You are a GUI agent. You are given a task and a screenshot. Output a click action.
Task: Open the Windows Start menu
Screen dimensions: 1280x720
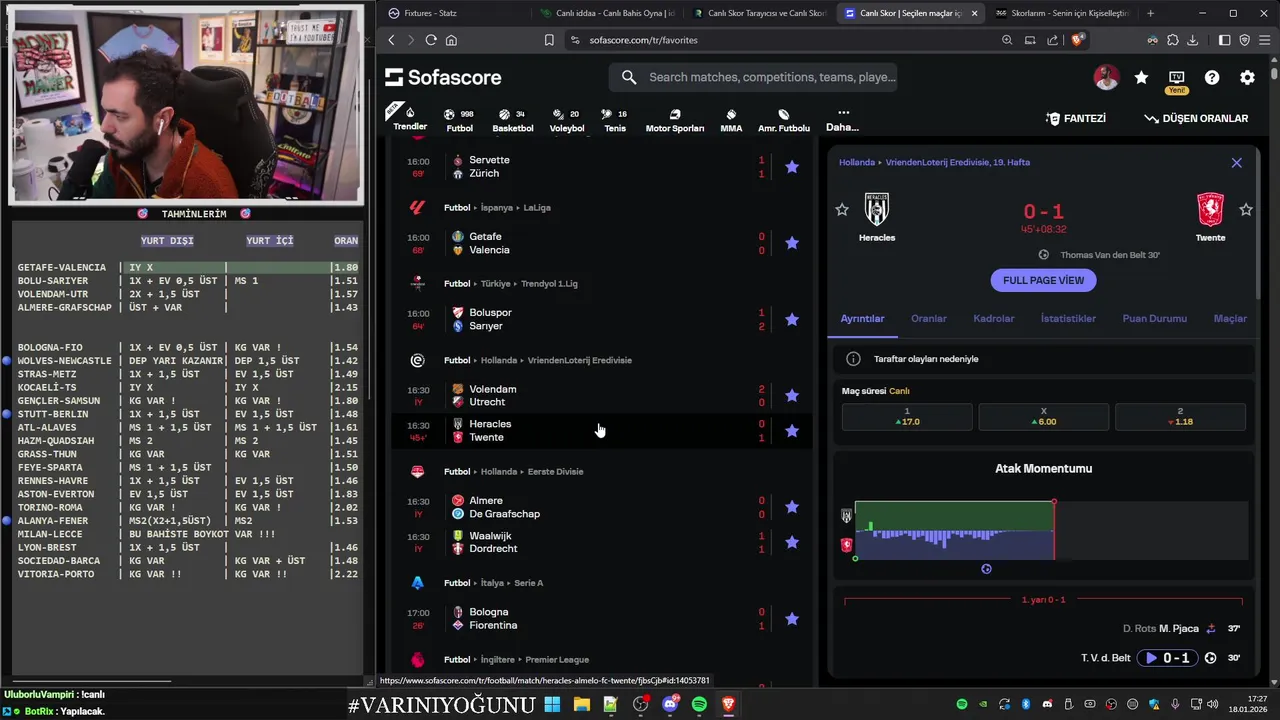pos(552,704)
